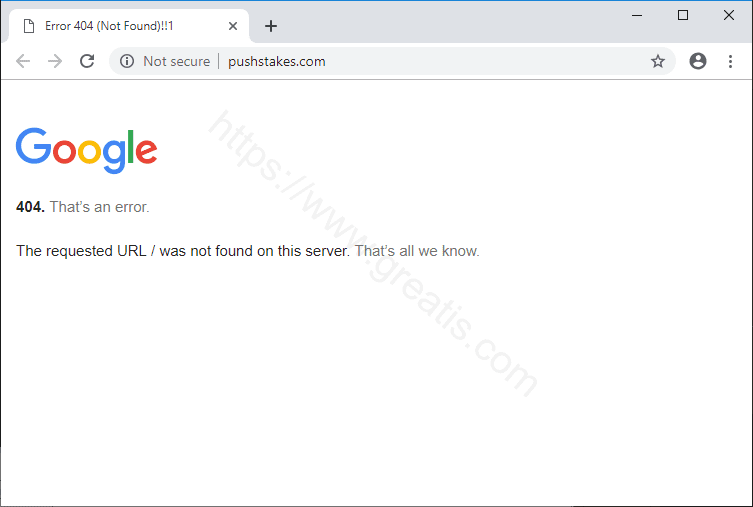Image resolution: width=753 pixels, height=507 pixels.
Task: Open the Chrome three-dot menu
Action: pos(730,61)
